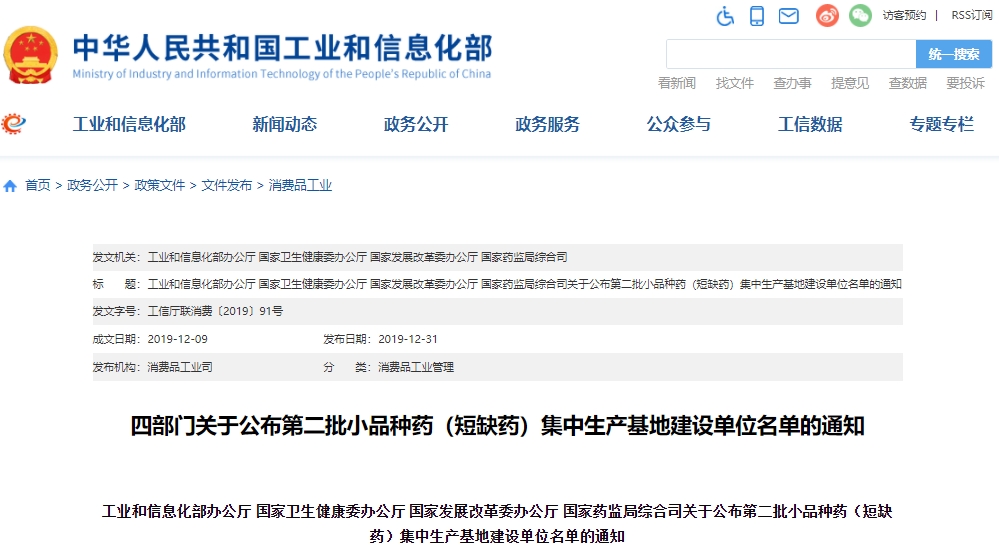Click the 发布日期 value 2019-12-31
Viewport: 999px width, 545px height.
408,339
